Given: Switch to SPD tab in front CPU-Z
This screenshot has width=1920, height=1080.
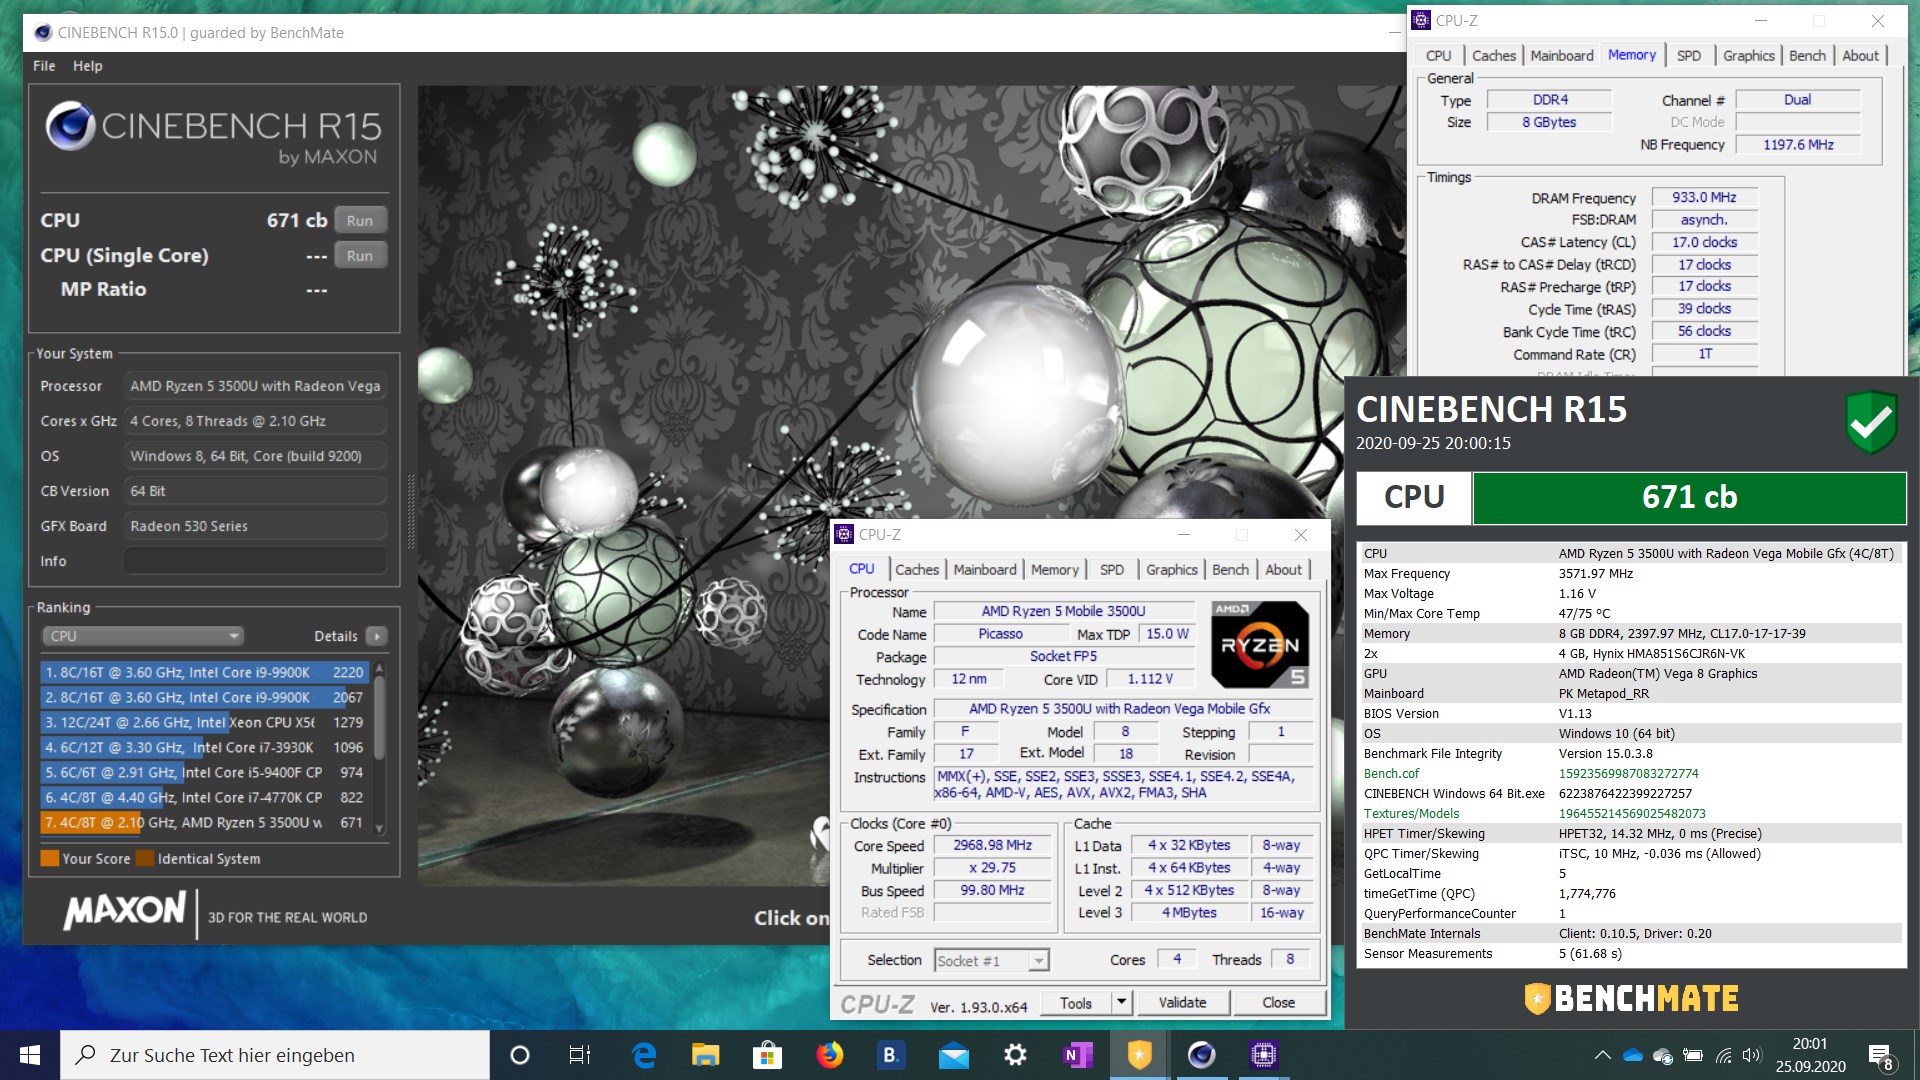Looking at the screenshot, I should pos(1112,570).
